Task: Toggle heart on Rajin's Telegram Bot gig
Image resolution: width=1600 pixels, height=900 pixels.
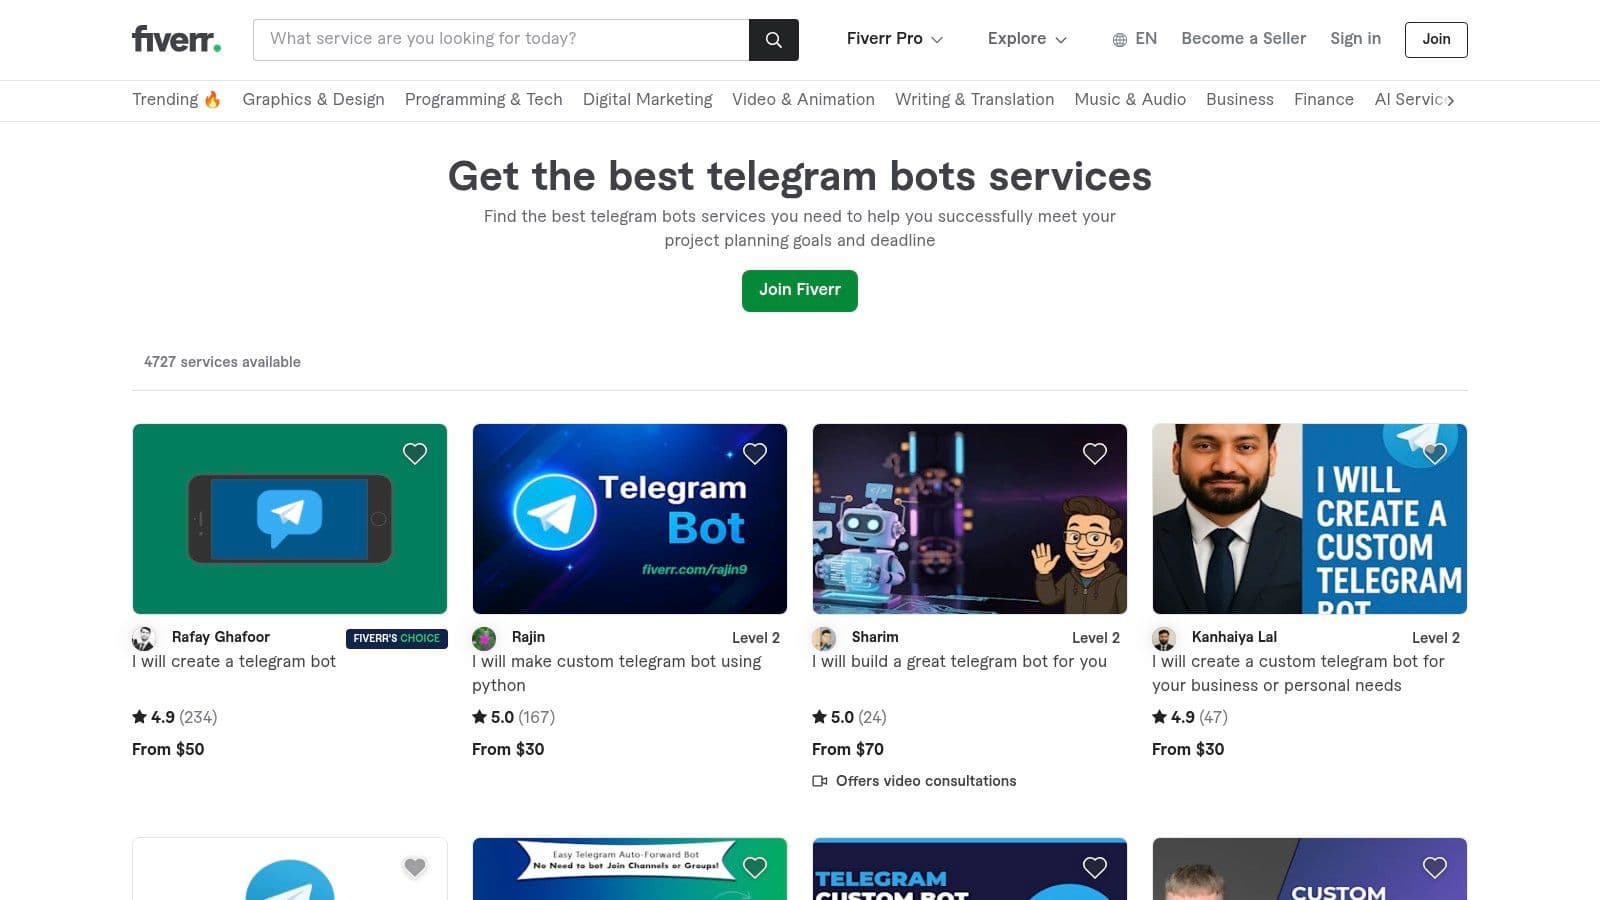Action: click(755, 453)
